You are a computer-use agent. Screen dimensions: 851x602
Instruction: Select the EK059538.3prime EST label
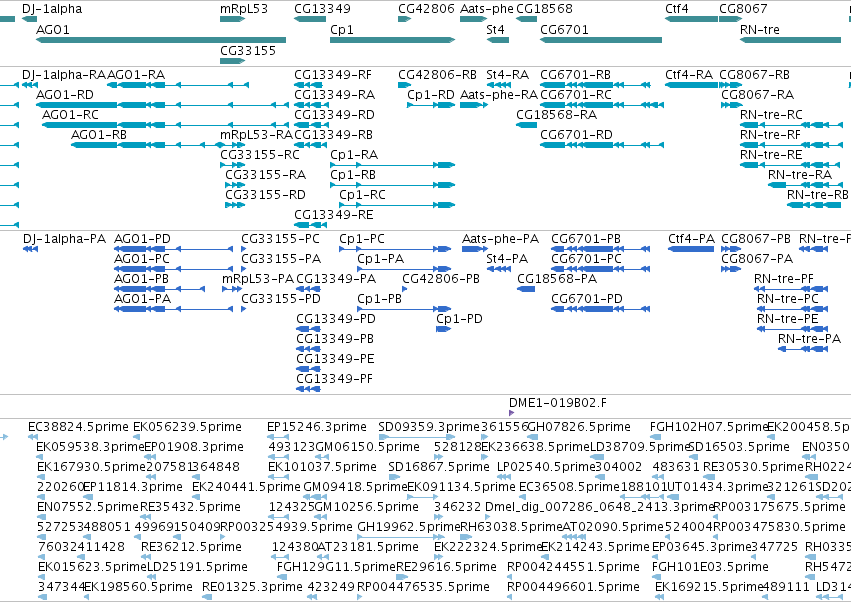(x=90, y=447)
